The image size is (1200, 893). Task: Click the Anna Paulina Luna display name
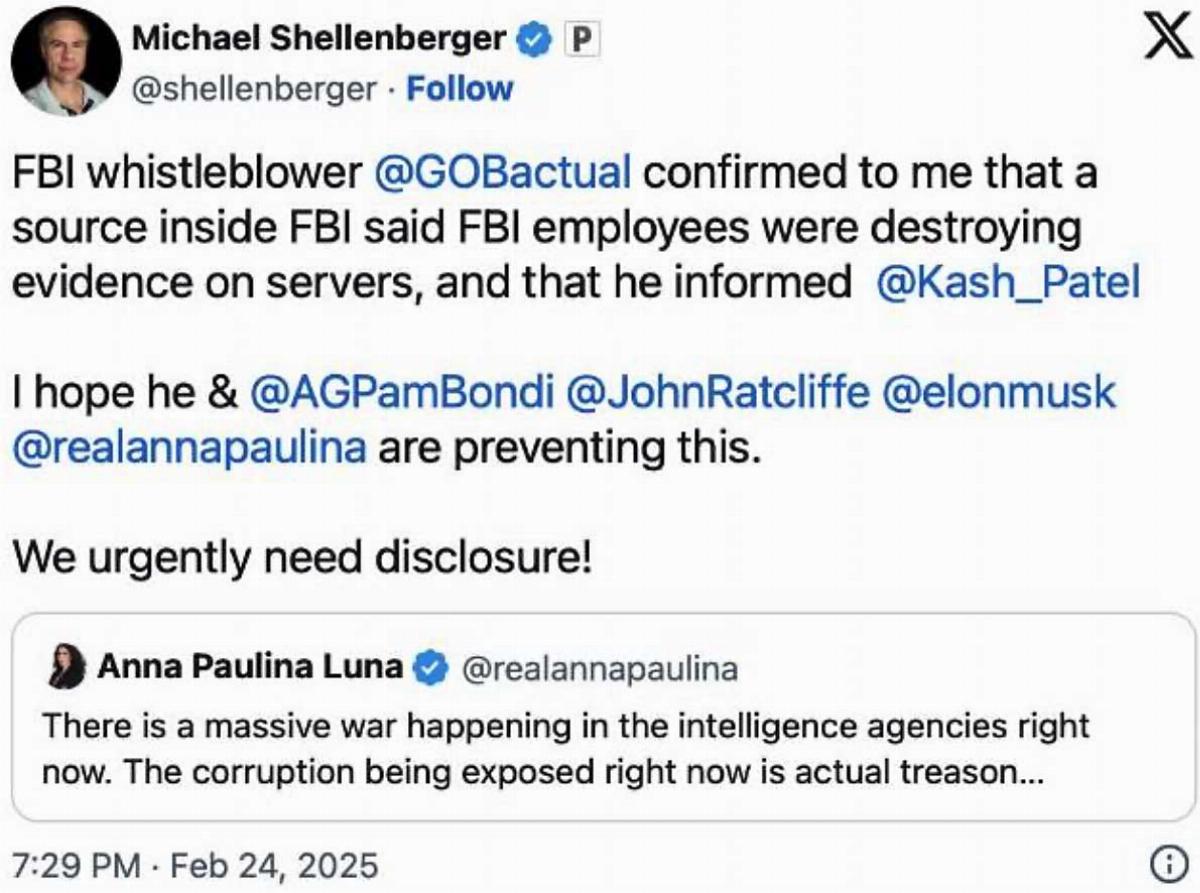click(250, 667)
